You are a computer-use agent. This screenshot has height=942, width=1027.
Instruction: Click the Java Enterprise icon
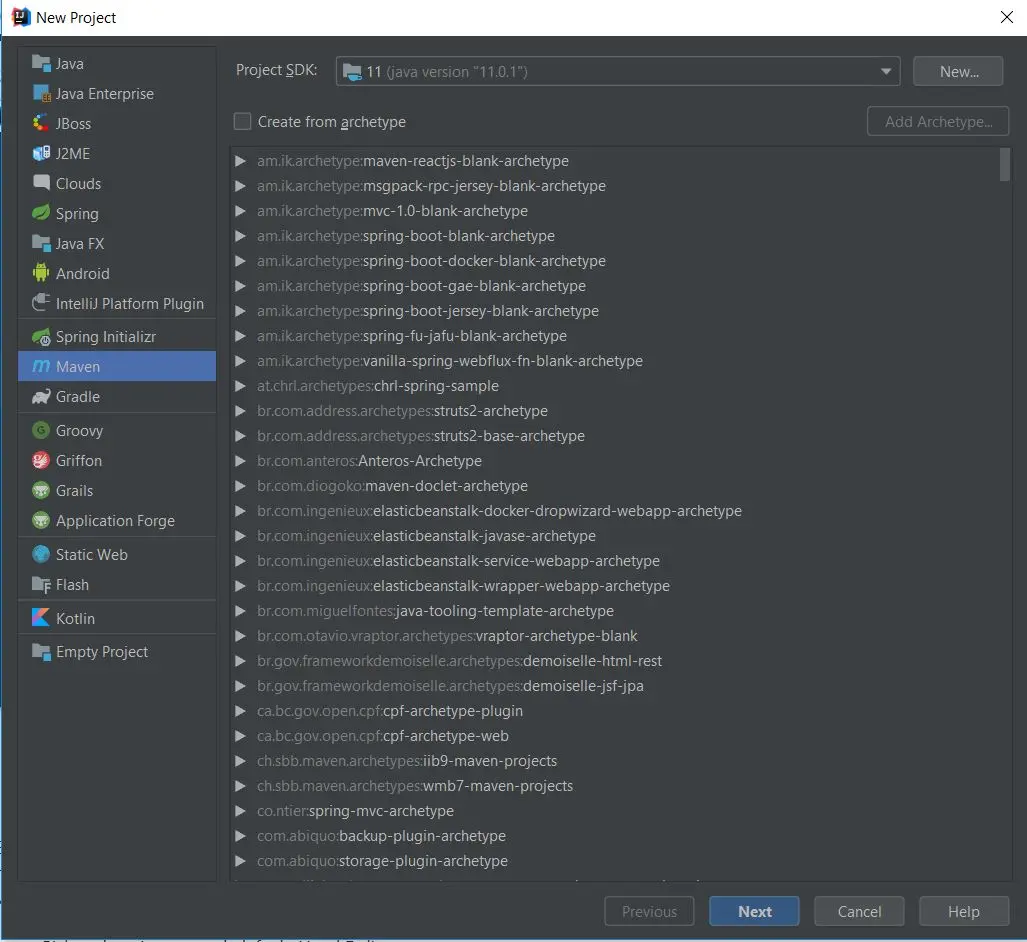[x=41, y=93]
